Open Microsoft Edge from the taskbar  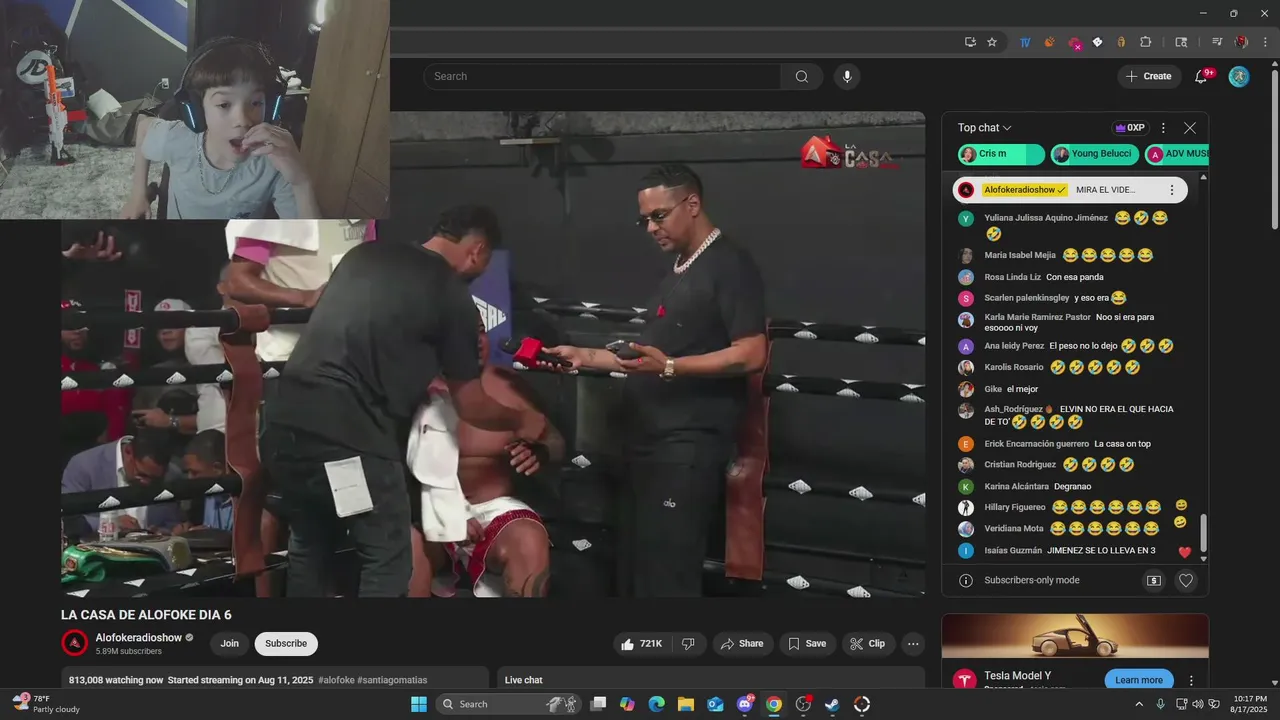(x=657, y=704)
